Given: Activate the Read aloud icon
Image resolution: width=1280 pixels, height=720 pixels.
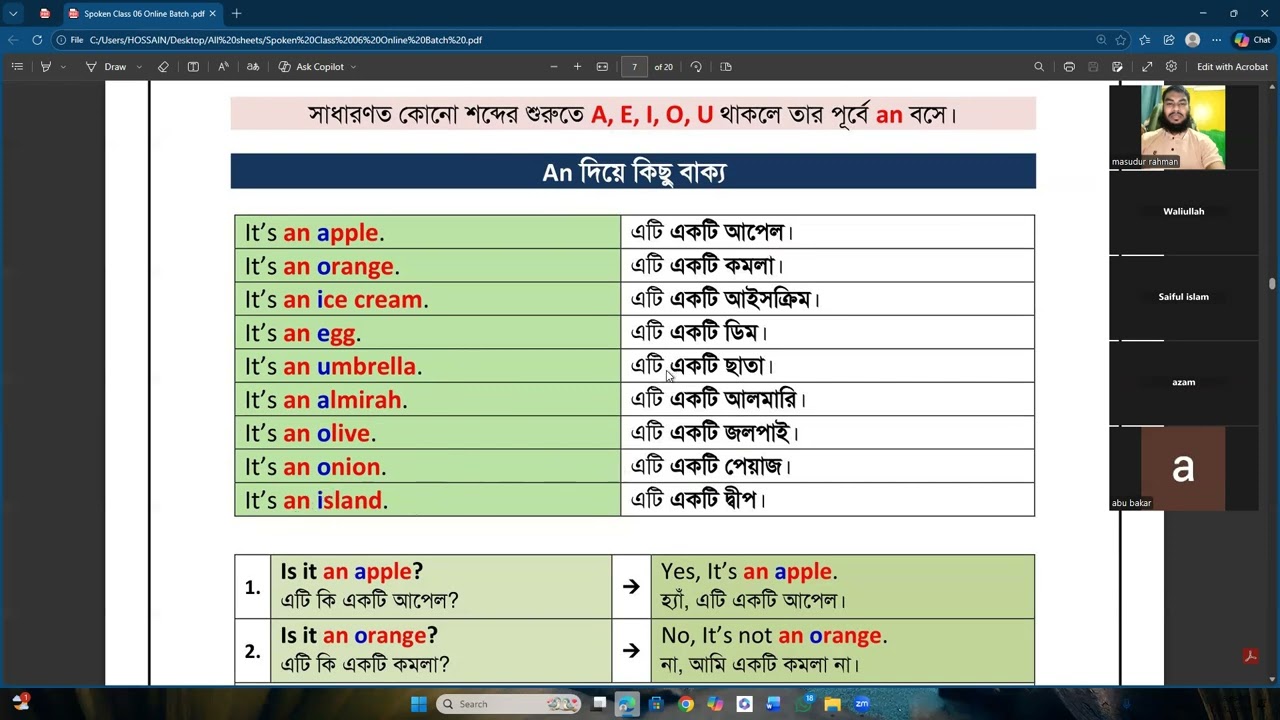Looking at the screenshot, I should 223,67.
